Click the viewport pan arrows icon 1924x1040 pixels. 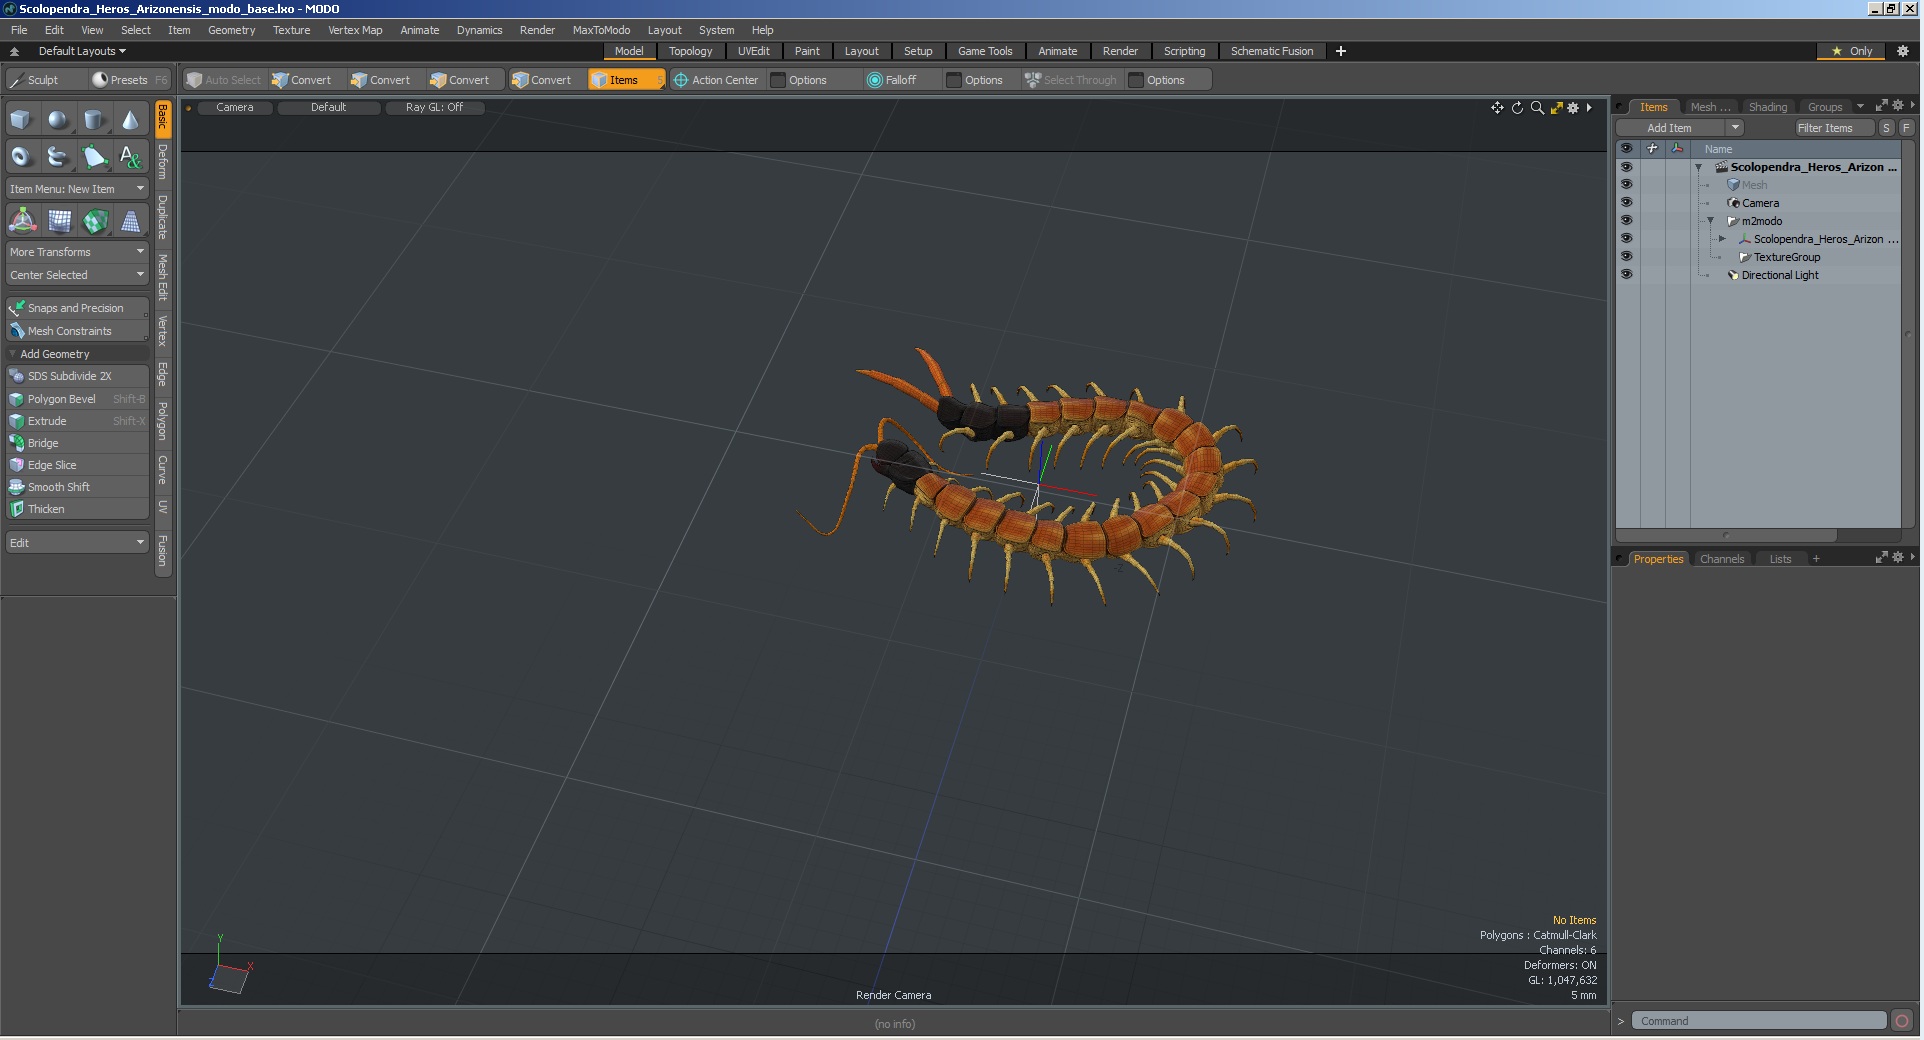click(1497, 108)
